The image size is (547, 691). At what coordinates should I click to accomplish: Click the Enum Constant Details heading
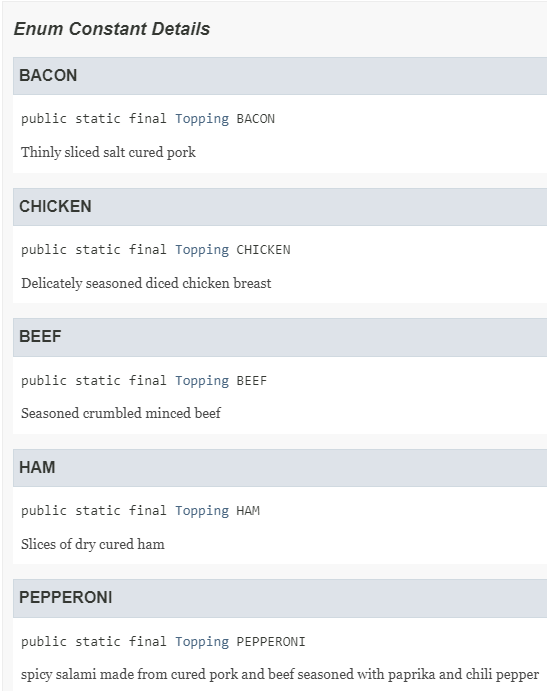[x=112, y=29]
